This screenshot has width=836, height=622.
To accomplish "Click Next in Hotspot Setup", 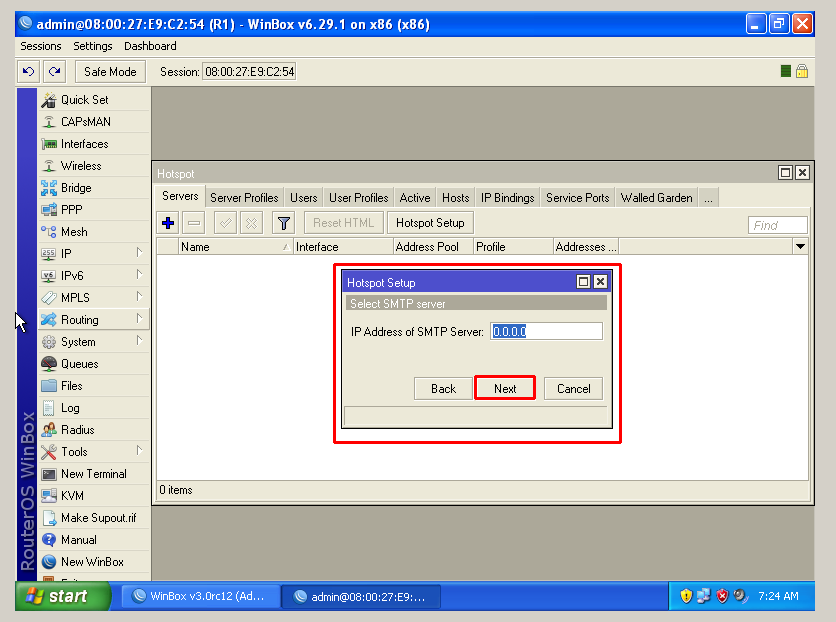I will (505, 389).
